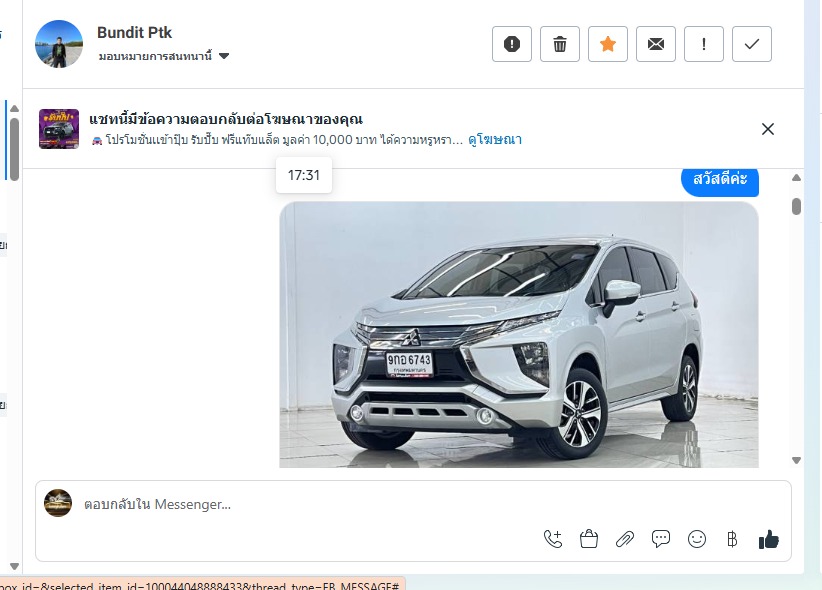Click the chat scrollbar thumb
Image resolution: width=822 pixels, height=590 pixels.
[796, 206]
